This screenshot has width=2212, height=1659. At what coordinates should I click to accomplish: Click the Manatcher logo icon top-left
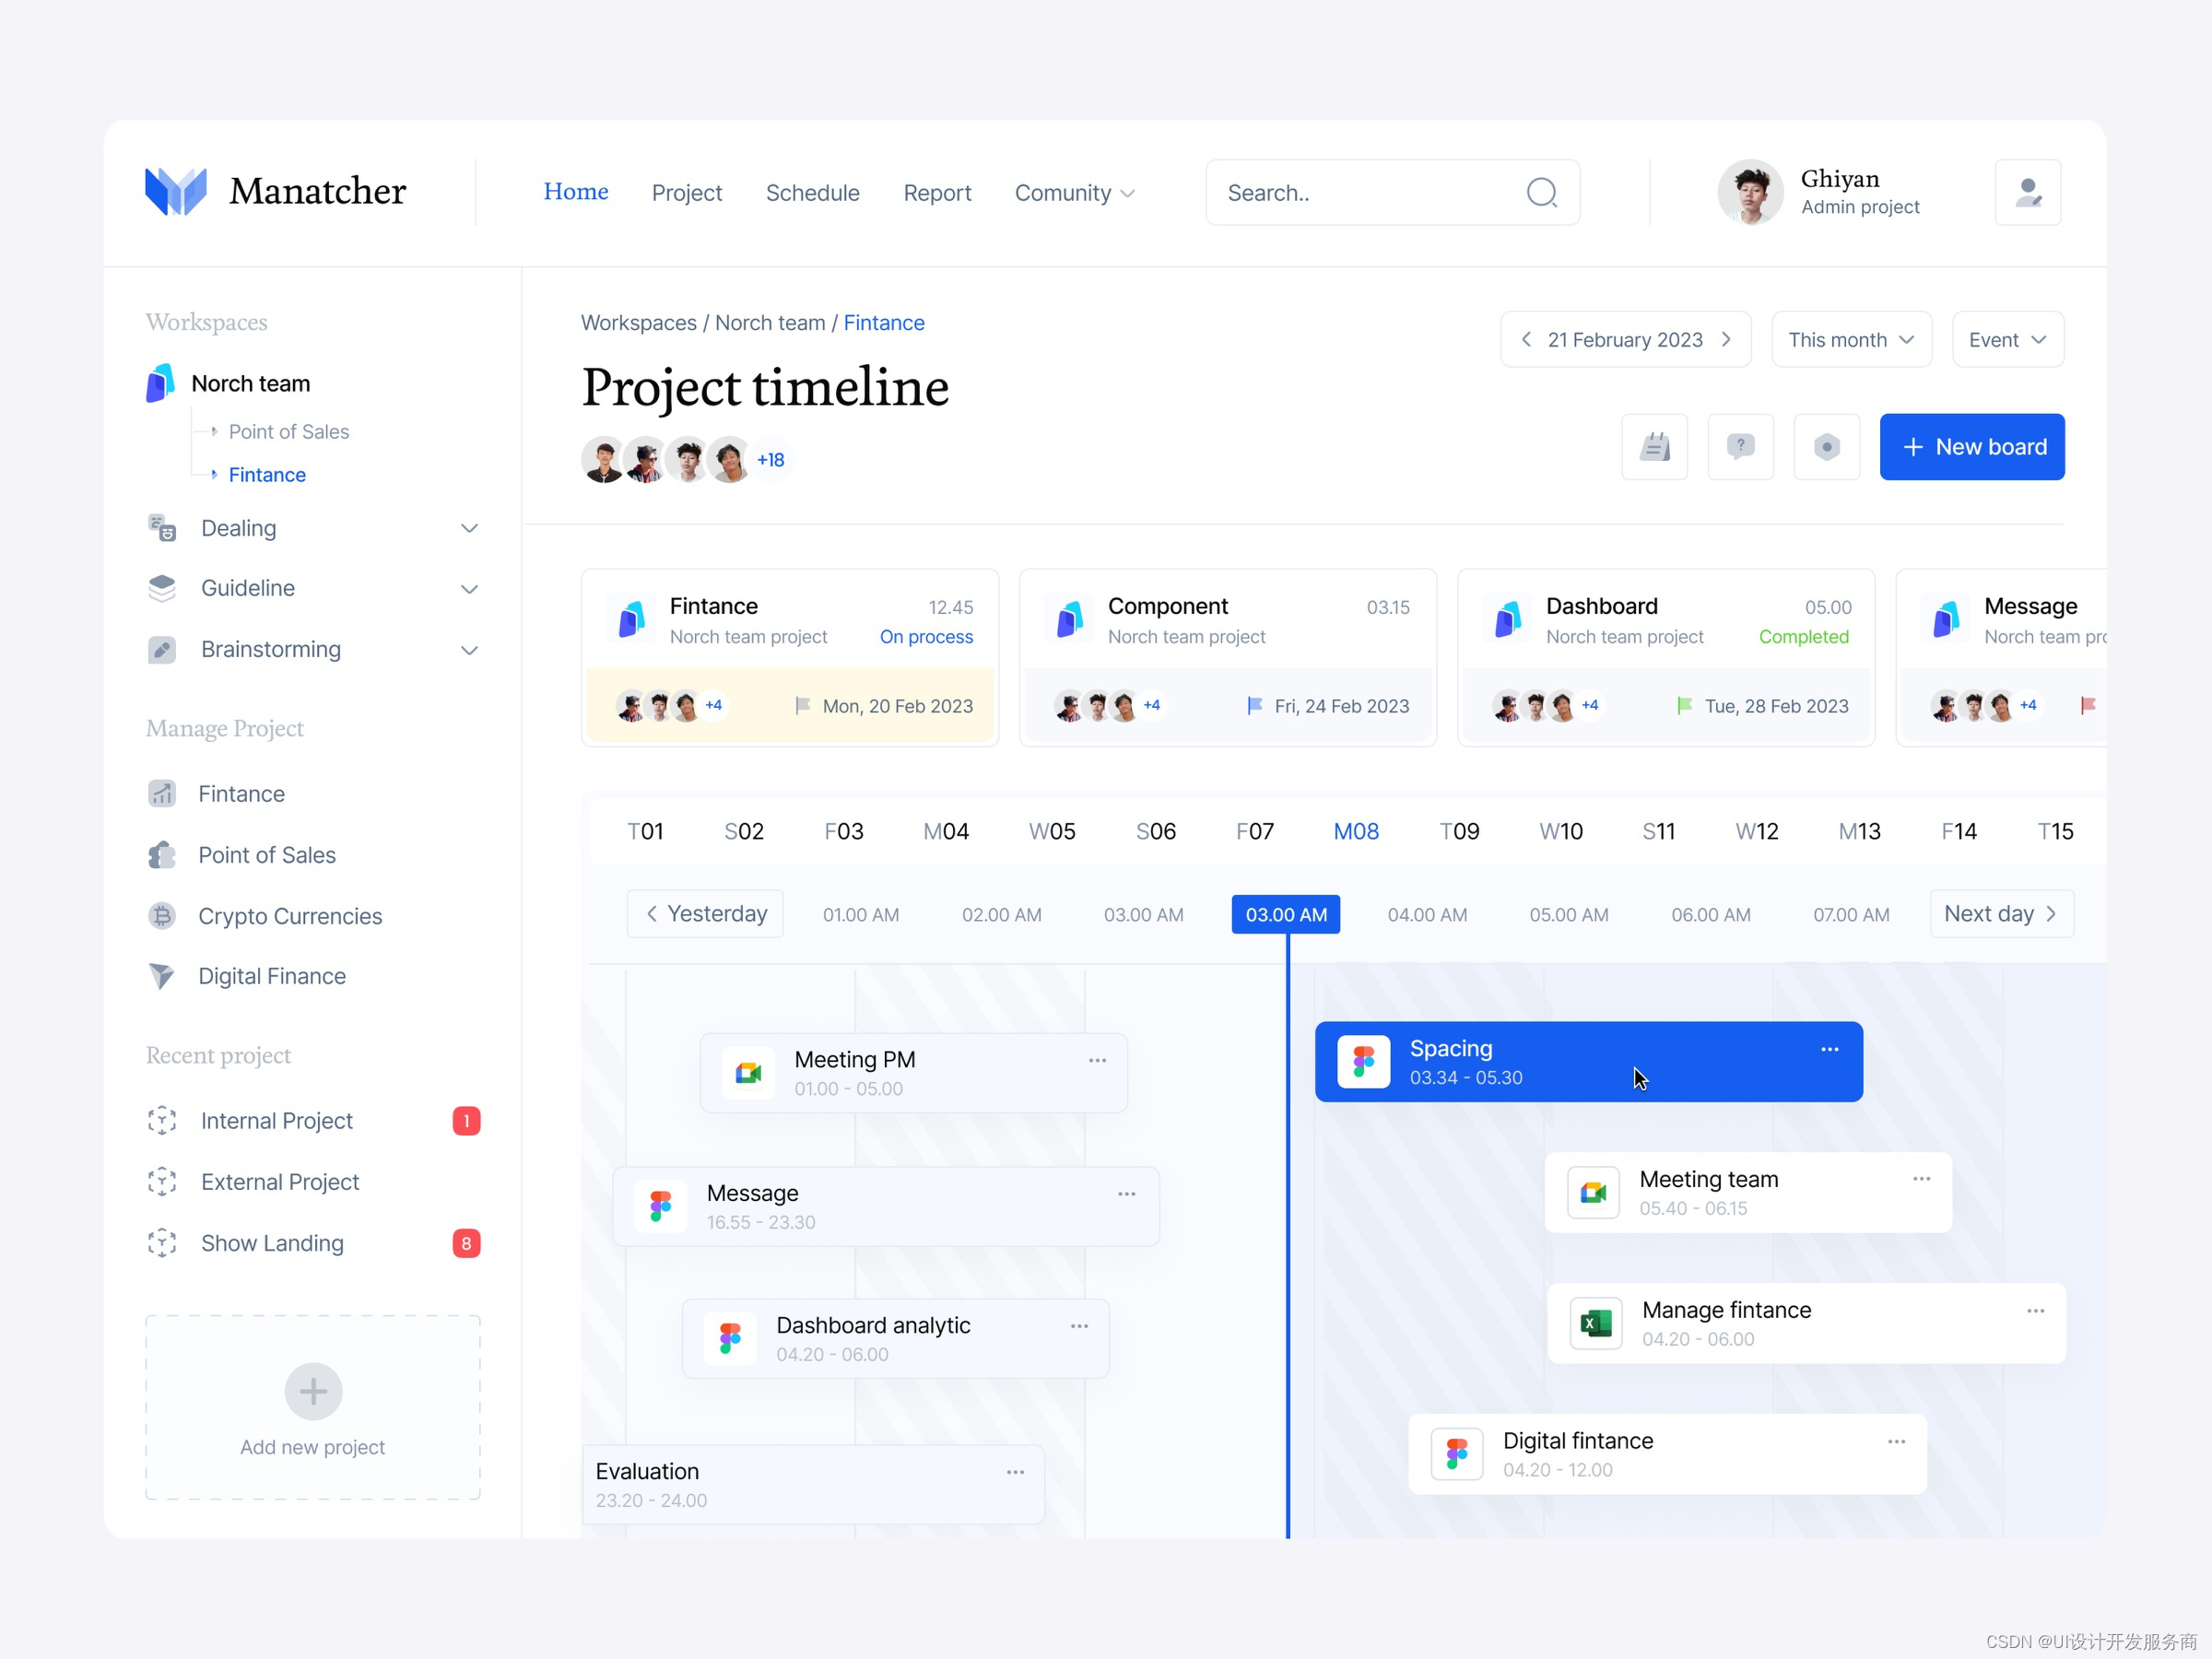[176, 190]
